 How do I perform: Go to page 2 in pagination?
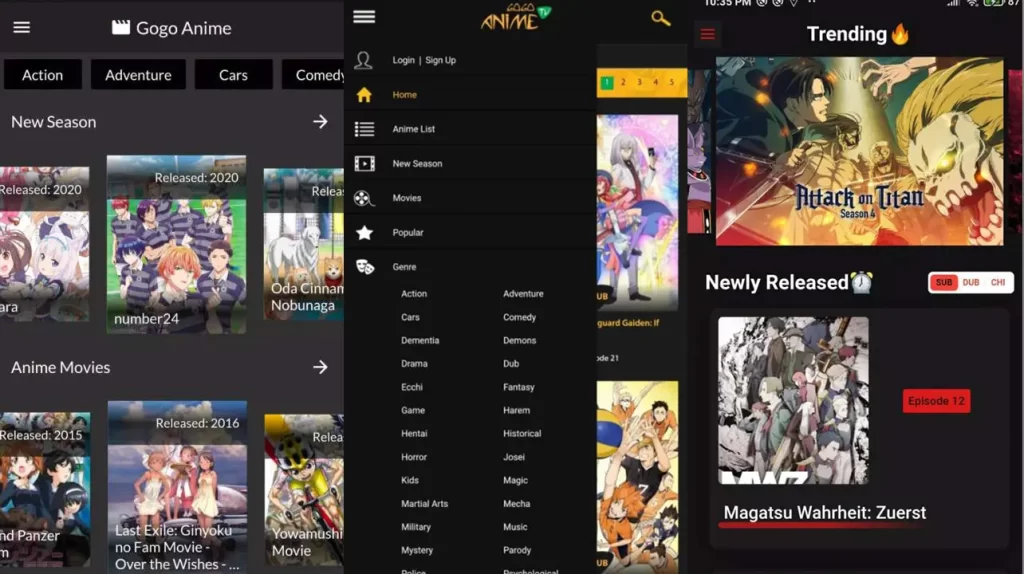(x=623, y=82)
